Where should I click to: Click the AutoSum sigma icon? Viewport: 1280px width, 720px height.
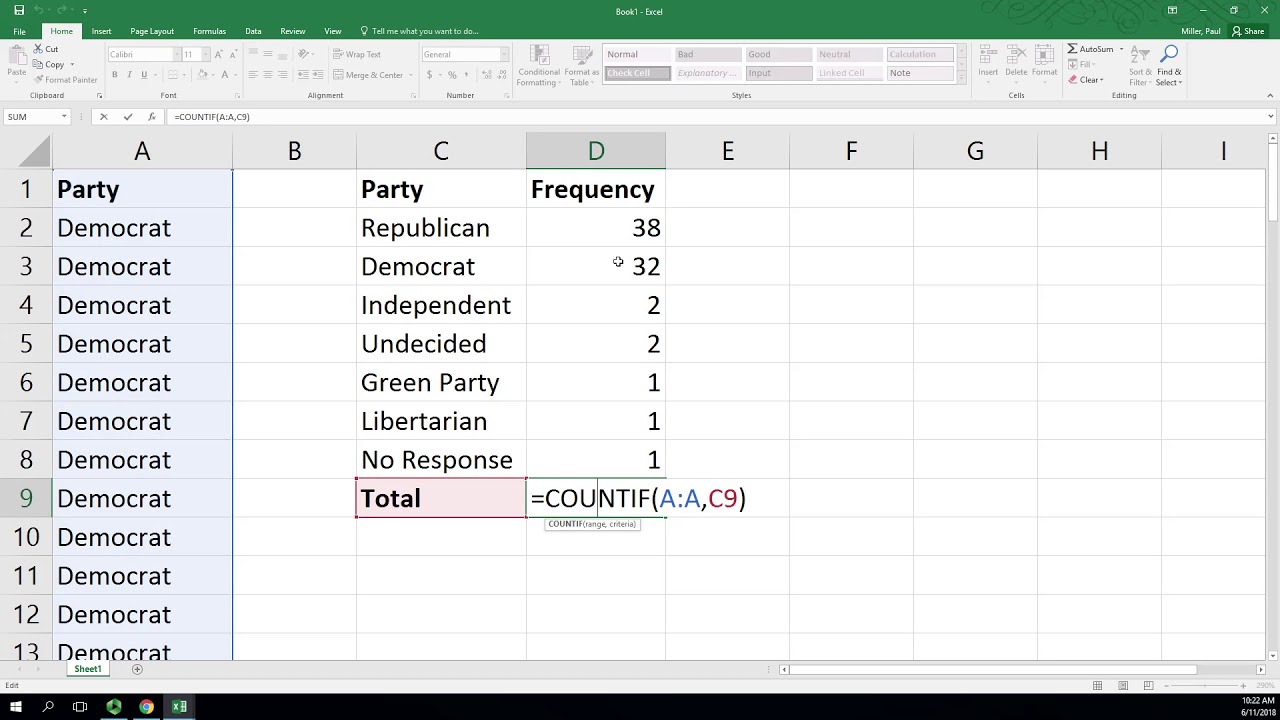1072,49
